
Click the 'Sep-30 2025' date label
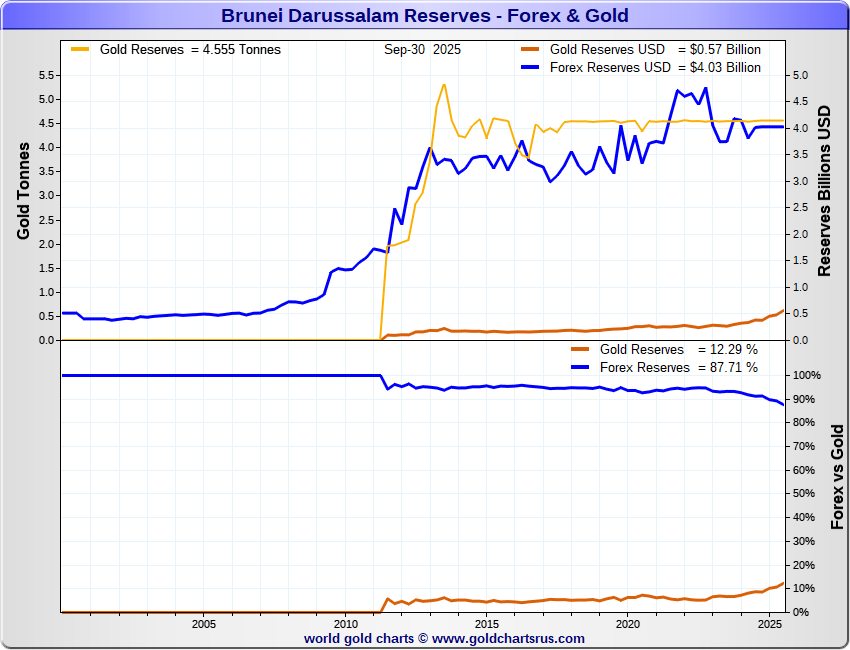click(422, 49)
